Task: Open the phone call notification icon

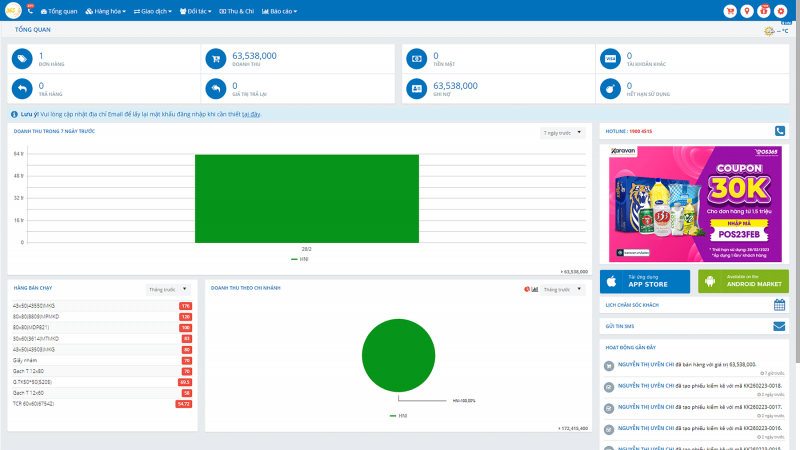Action: (30, 10)
